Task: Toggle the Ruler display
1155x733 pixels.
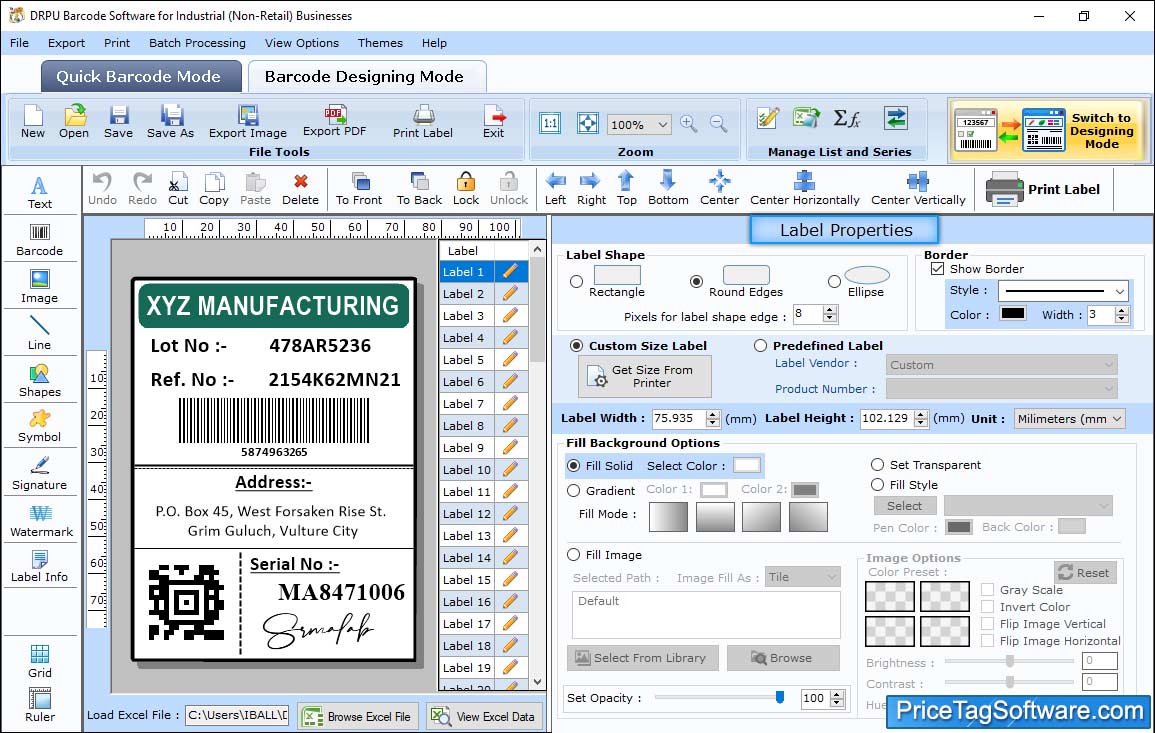Action: pyautogui.click(x=40, y=706)
